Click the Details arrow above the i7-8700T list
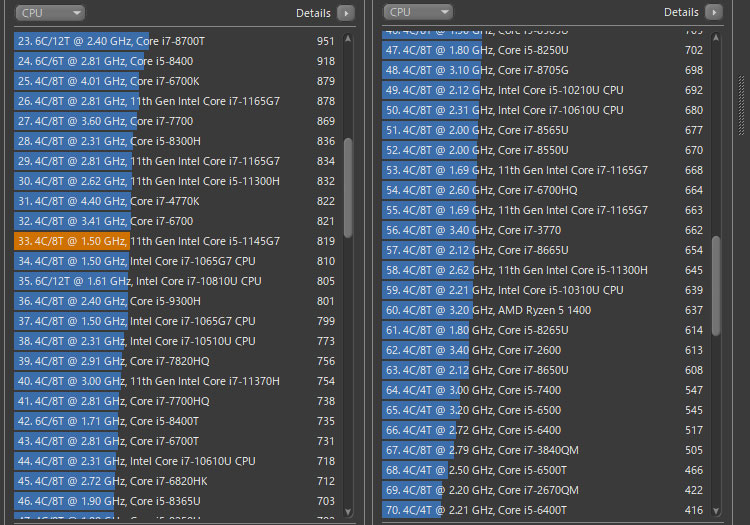Image resolution: width=750 pixels, height=525 pixels. pos(346,13)
